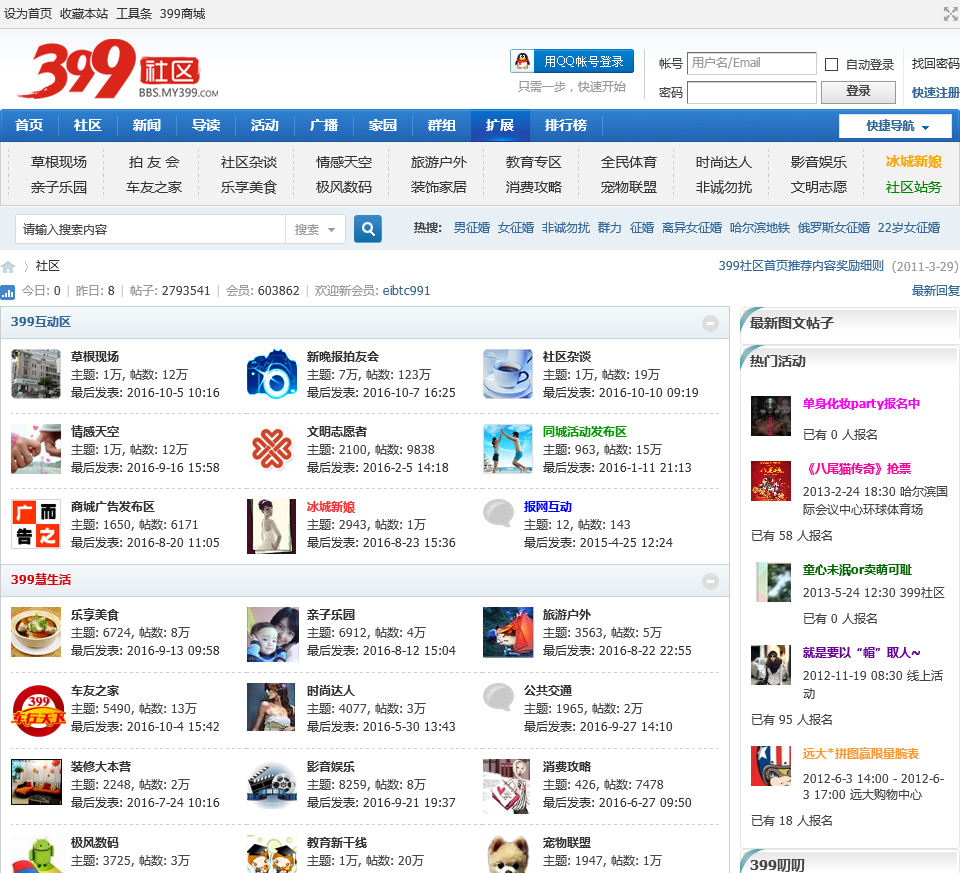960x873 pixels.
Task: Click the 收藏本站 top bar link
Action: point(84,13)
